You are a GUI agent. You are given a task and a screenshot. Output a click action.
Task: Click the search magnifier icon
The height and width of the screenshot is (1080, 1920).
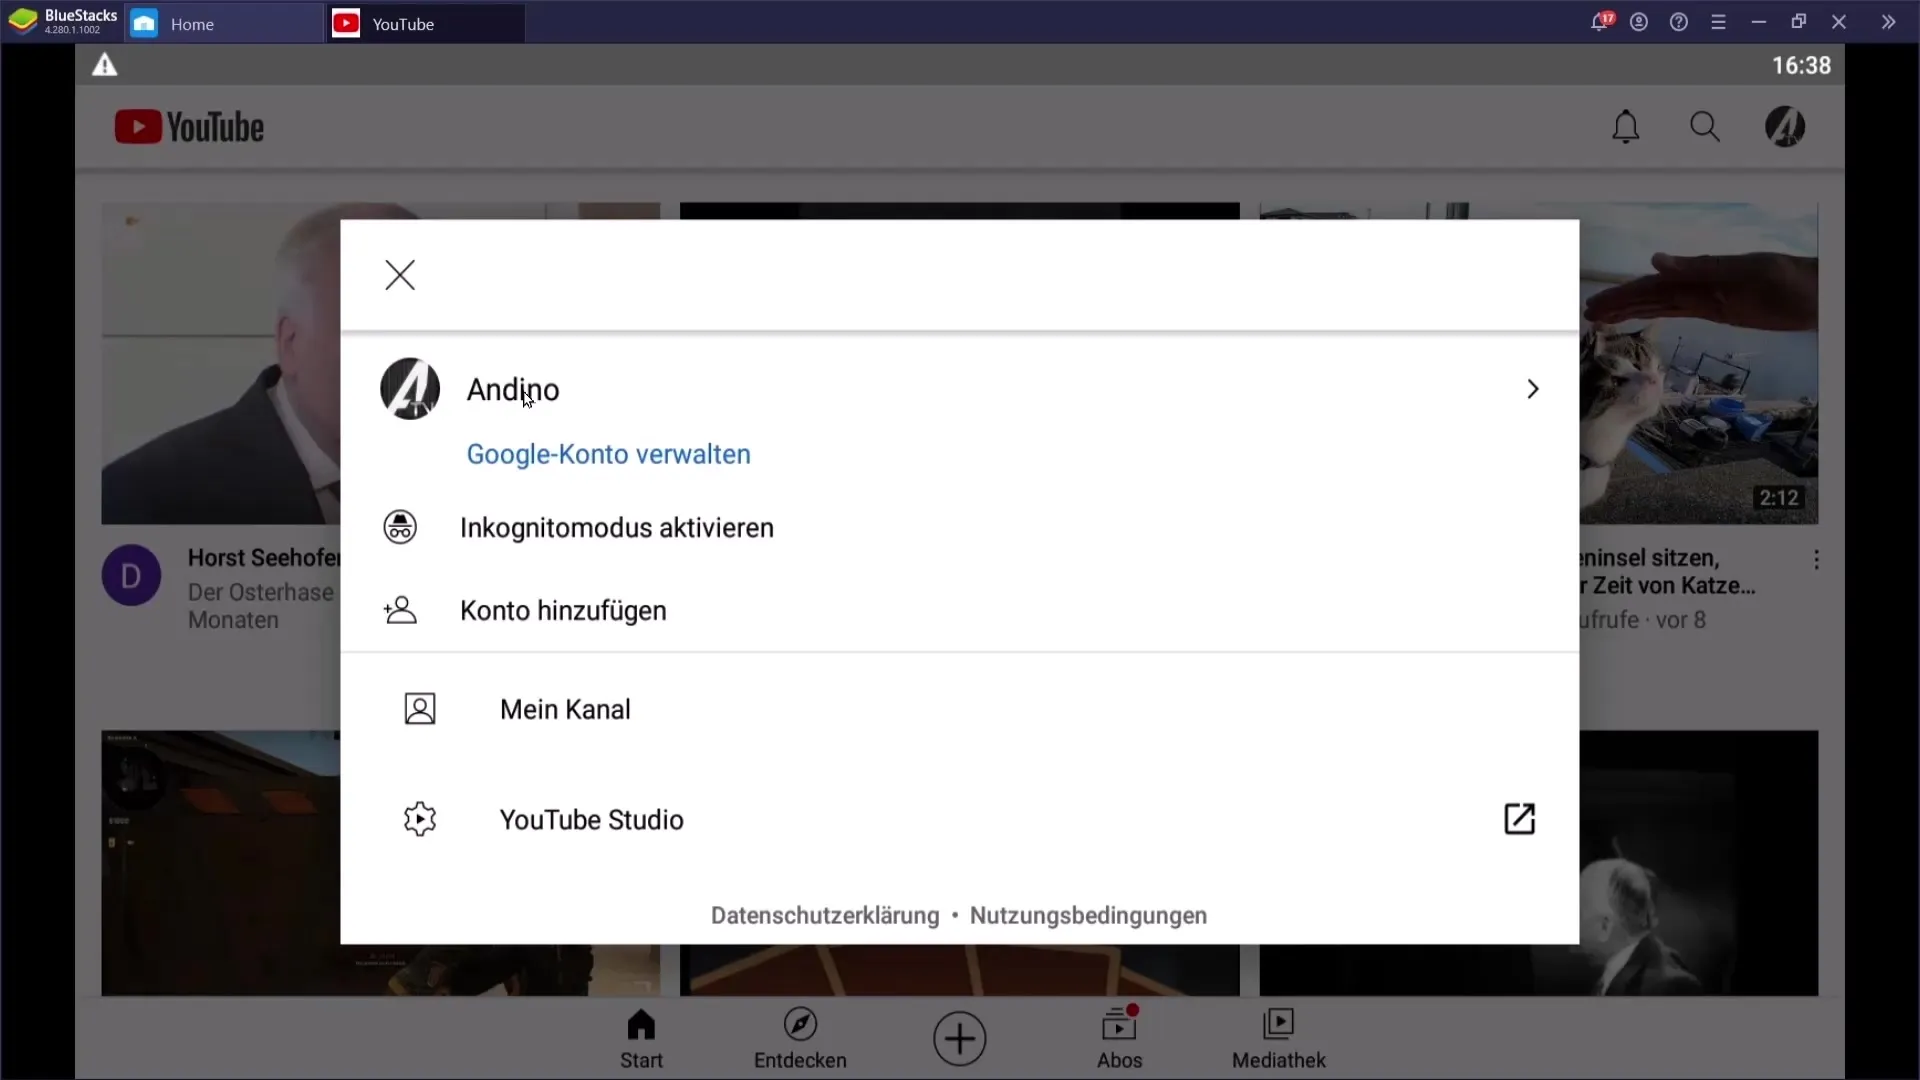1705,127
